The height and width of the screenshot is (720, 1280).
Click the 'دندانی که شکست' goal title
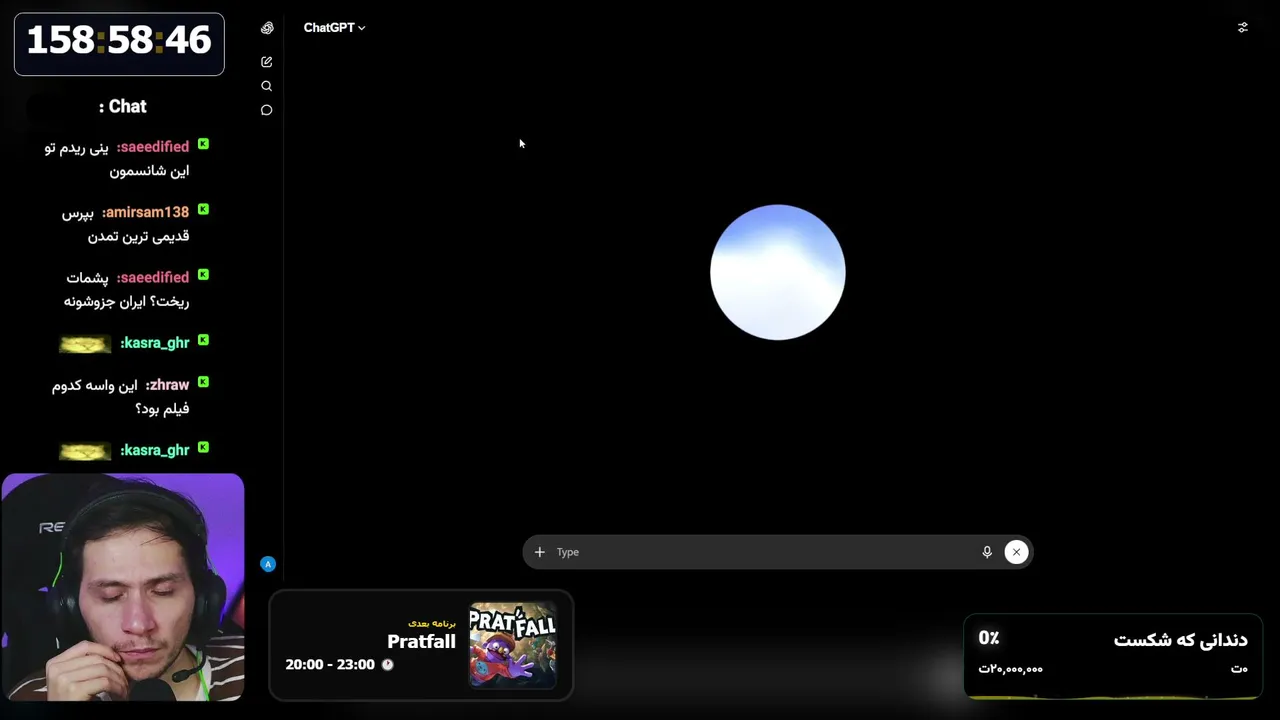(1181, 640)
